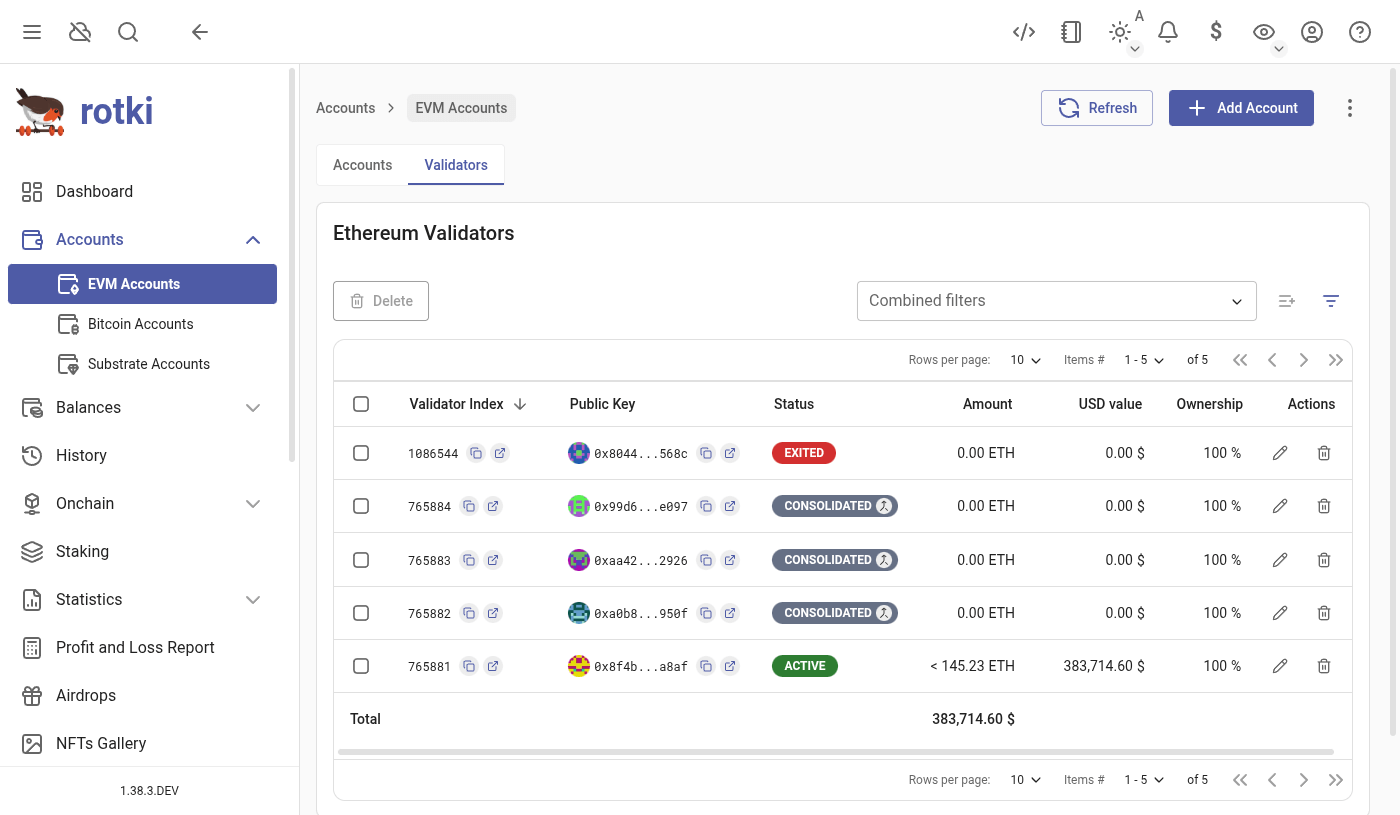Check the row for validator 765881
1400x815 pixels.
[361, 666]
